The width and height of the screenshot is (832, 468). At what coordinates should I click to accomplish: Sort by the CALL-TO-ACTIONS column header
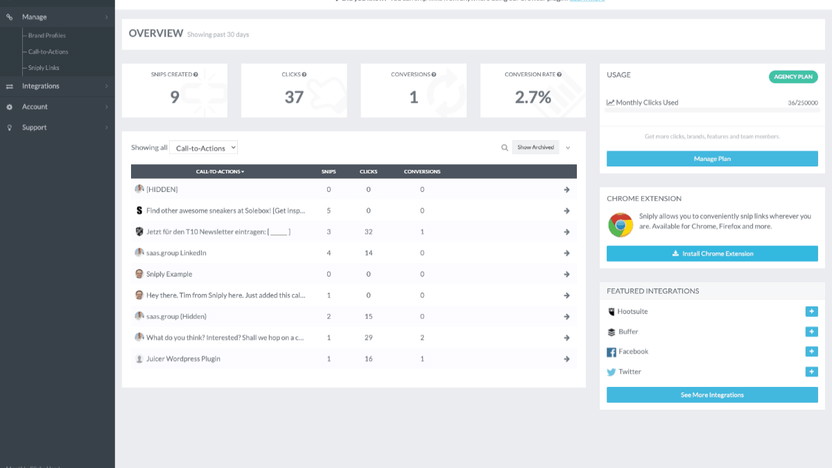pyautogui.click(x=220, y=171)
